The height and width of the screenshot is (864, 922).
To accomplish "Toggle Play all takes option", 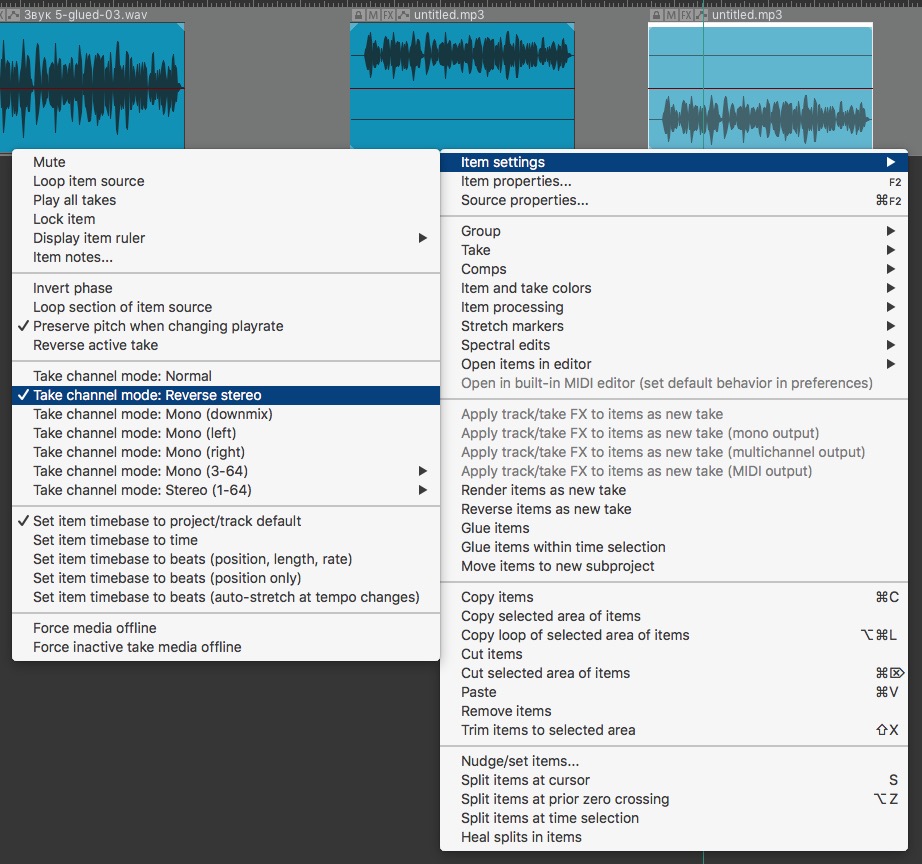I will pos(226,200).
